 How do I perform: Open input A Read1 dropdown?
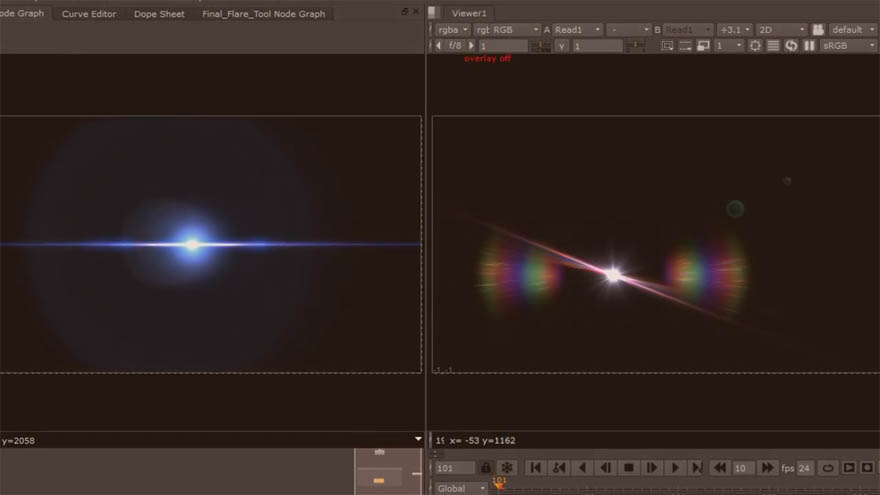[577, 30]
